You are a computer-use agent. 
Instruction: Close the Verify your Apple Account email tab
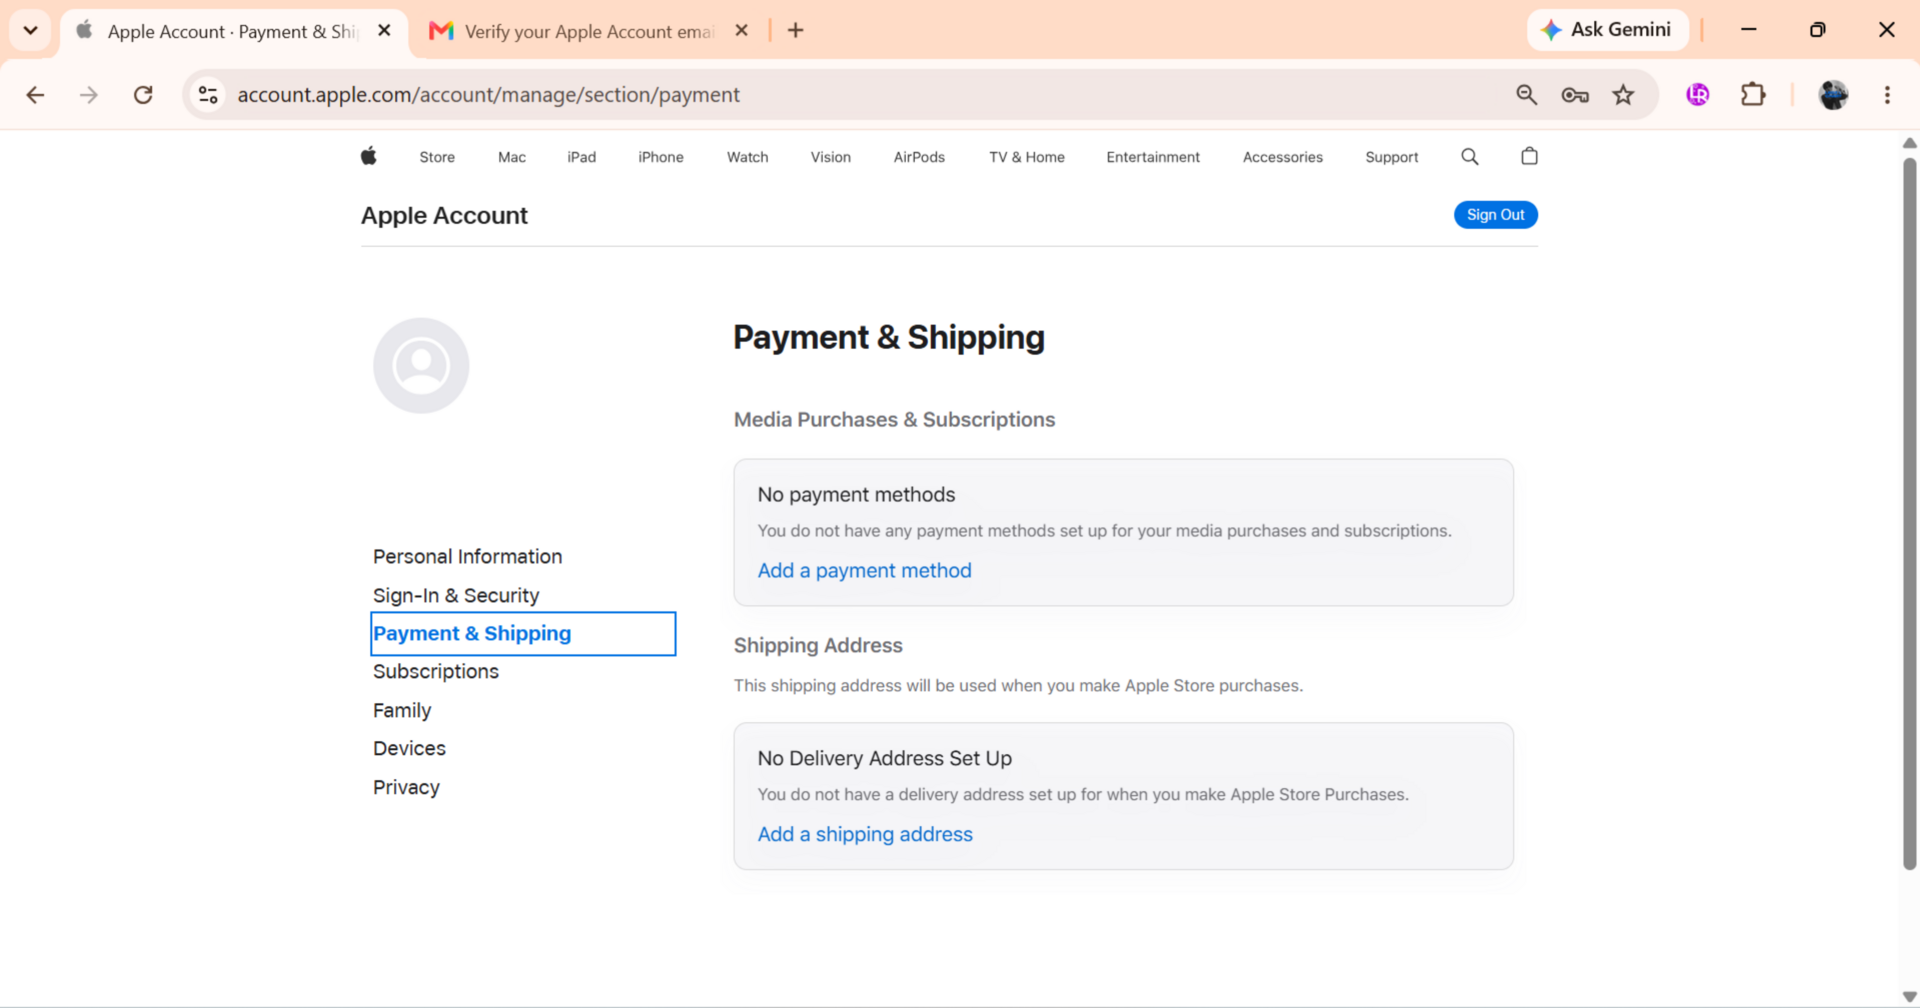point(741,31)
